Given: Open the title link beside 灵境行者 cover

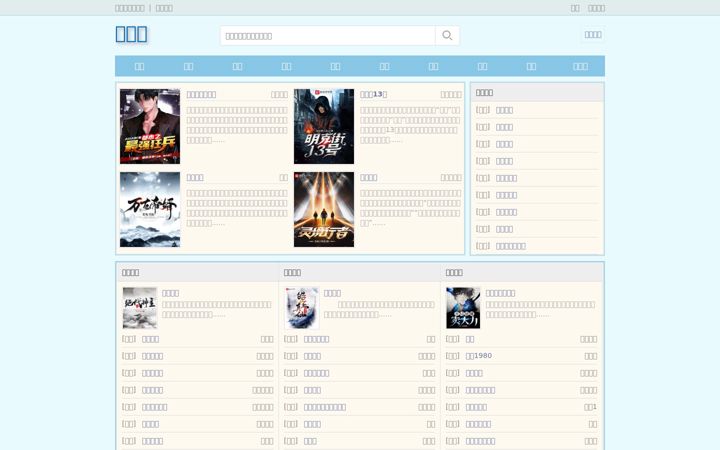Looking at the screenshot, I should coord(369,177).
